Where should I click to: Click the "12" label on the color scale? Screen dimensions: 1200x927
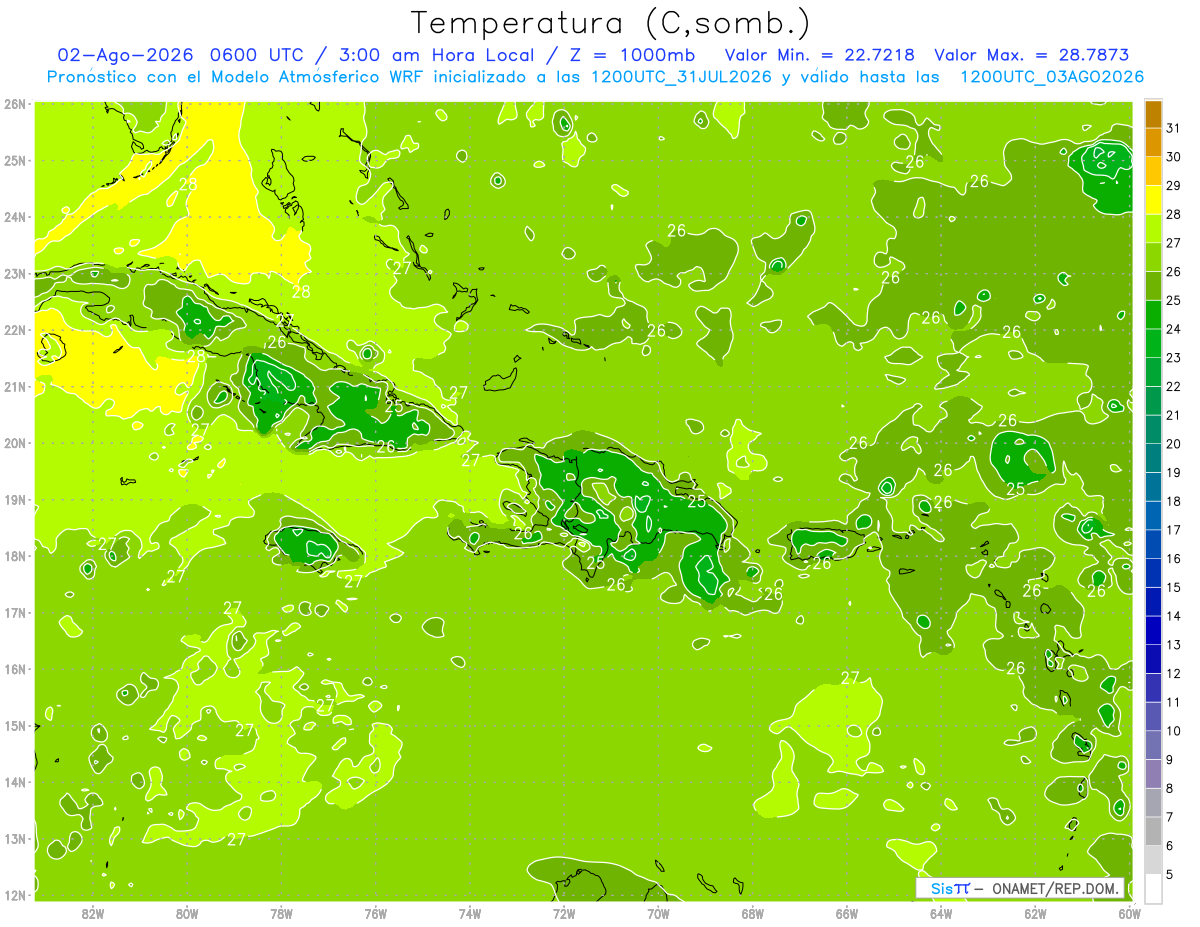point(1174,673)
